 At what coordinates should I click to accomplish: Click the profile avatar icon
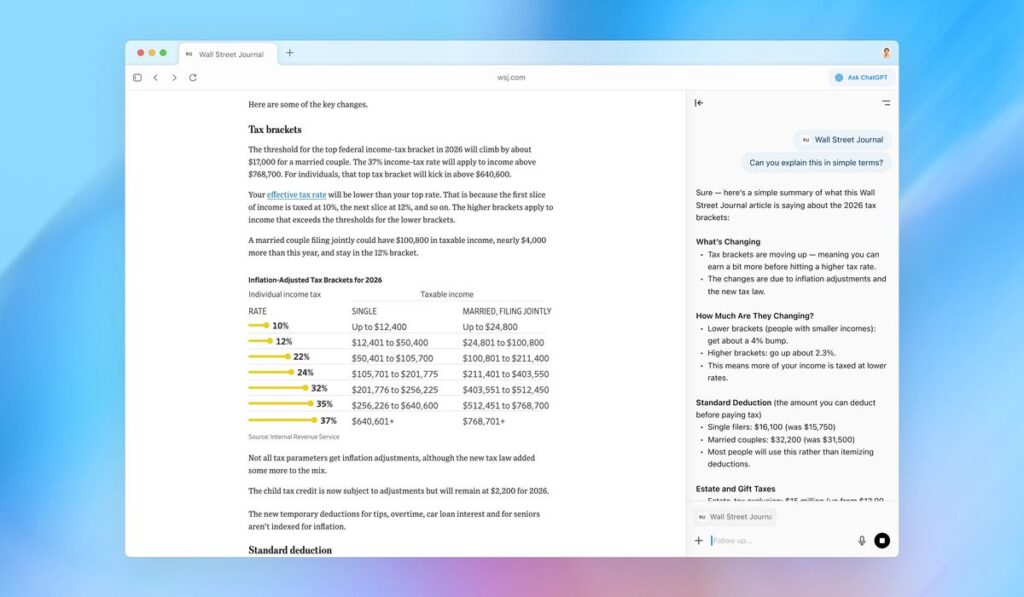click(886, 53)
